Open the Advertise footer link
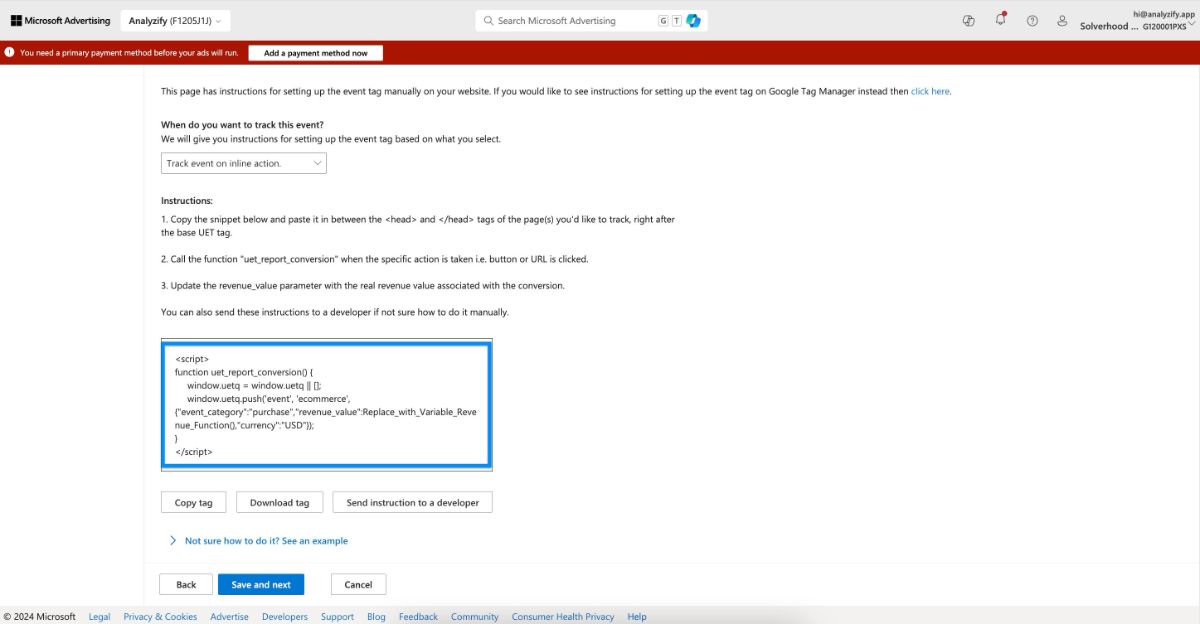 [230, 617]
